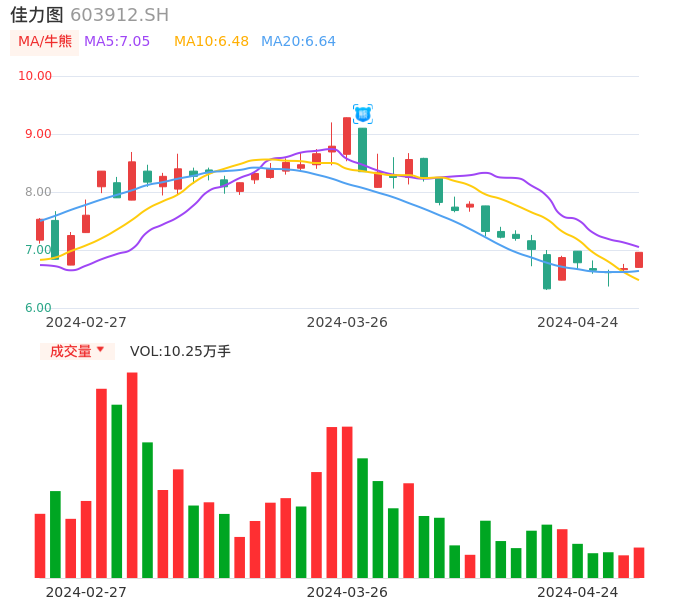Select the MA10:6.48 legend label

coord(211,42)
